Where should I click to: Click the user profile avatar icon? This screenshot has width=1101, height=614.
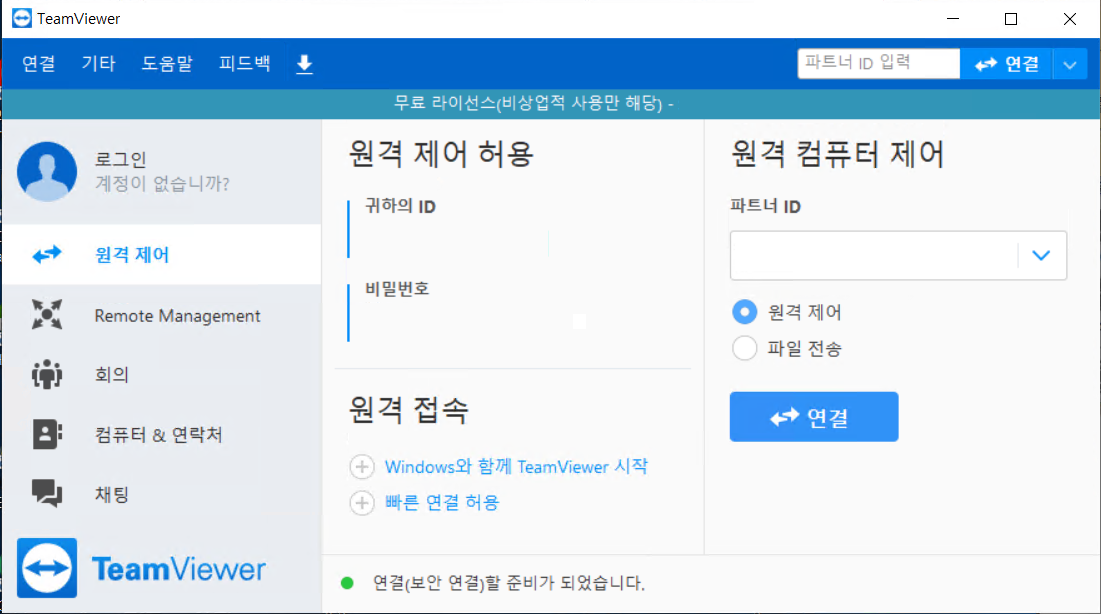tap(47, 171)
